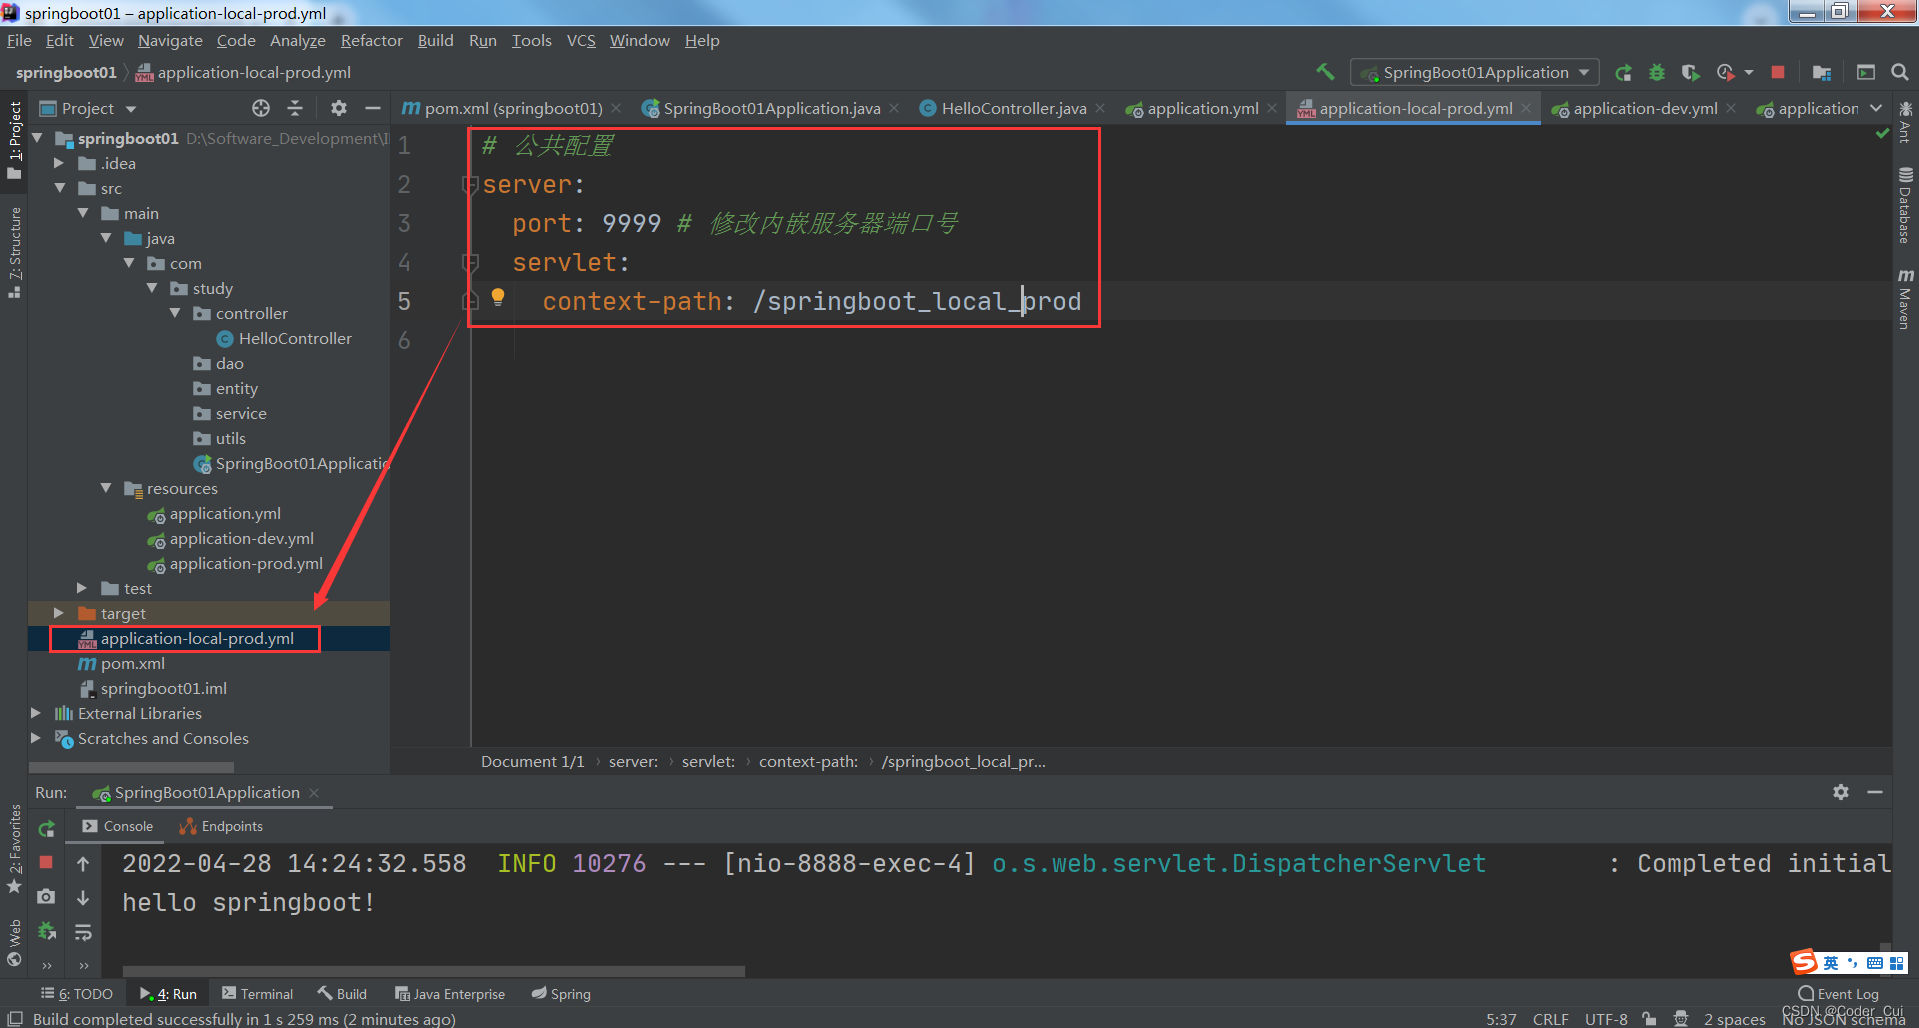Viewport: 1919px width, 1028px height.
Task: Expand External Libraries node
Action: tap(36, 713)
